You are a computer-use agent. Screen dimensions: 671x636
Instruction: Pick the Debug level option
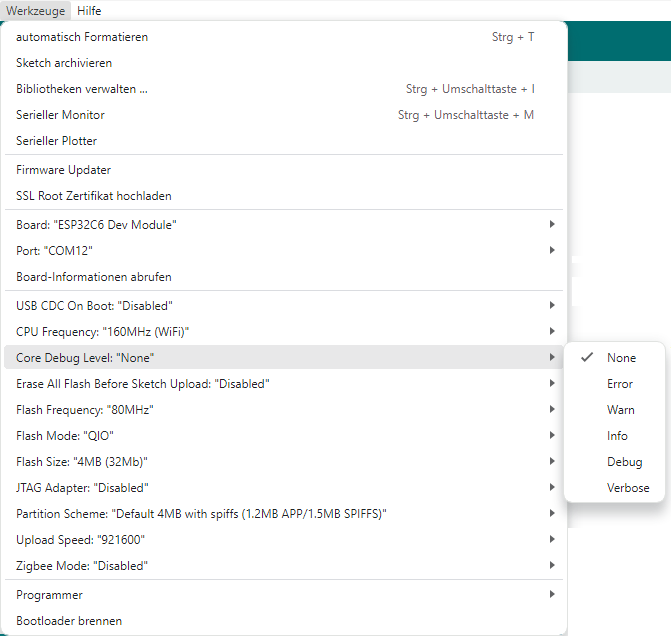coord(624,462)
